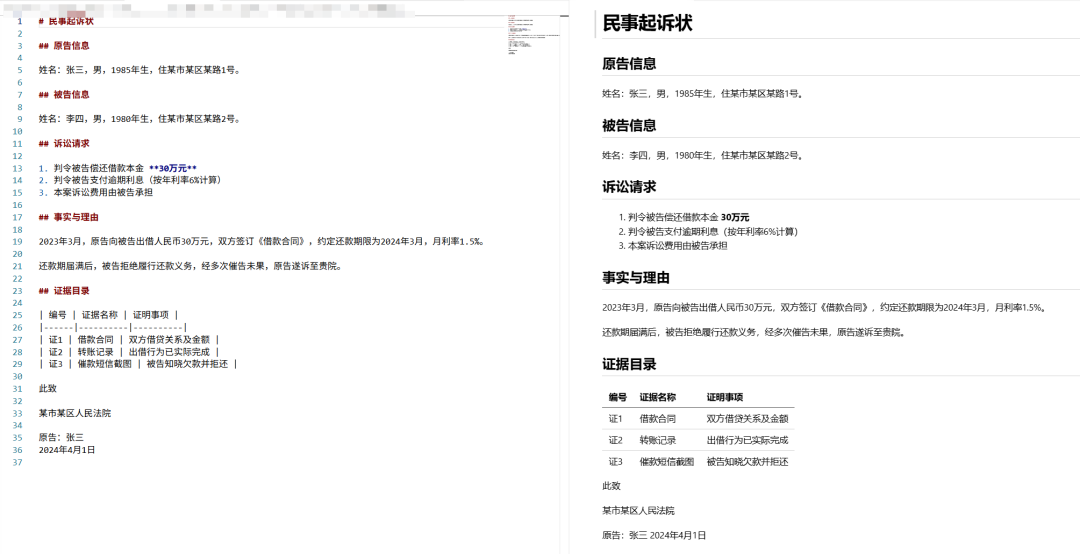Viewport: 1080px width, 554px height.
Task: Click the '催款短信截图' cell in the preview table
Action: tap(667, 461)
